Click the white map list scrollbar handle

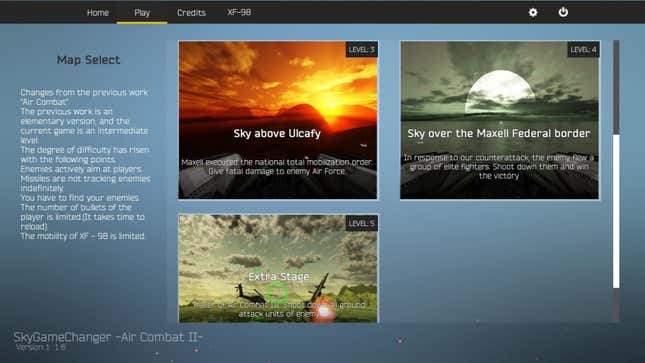coord(616,211)
